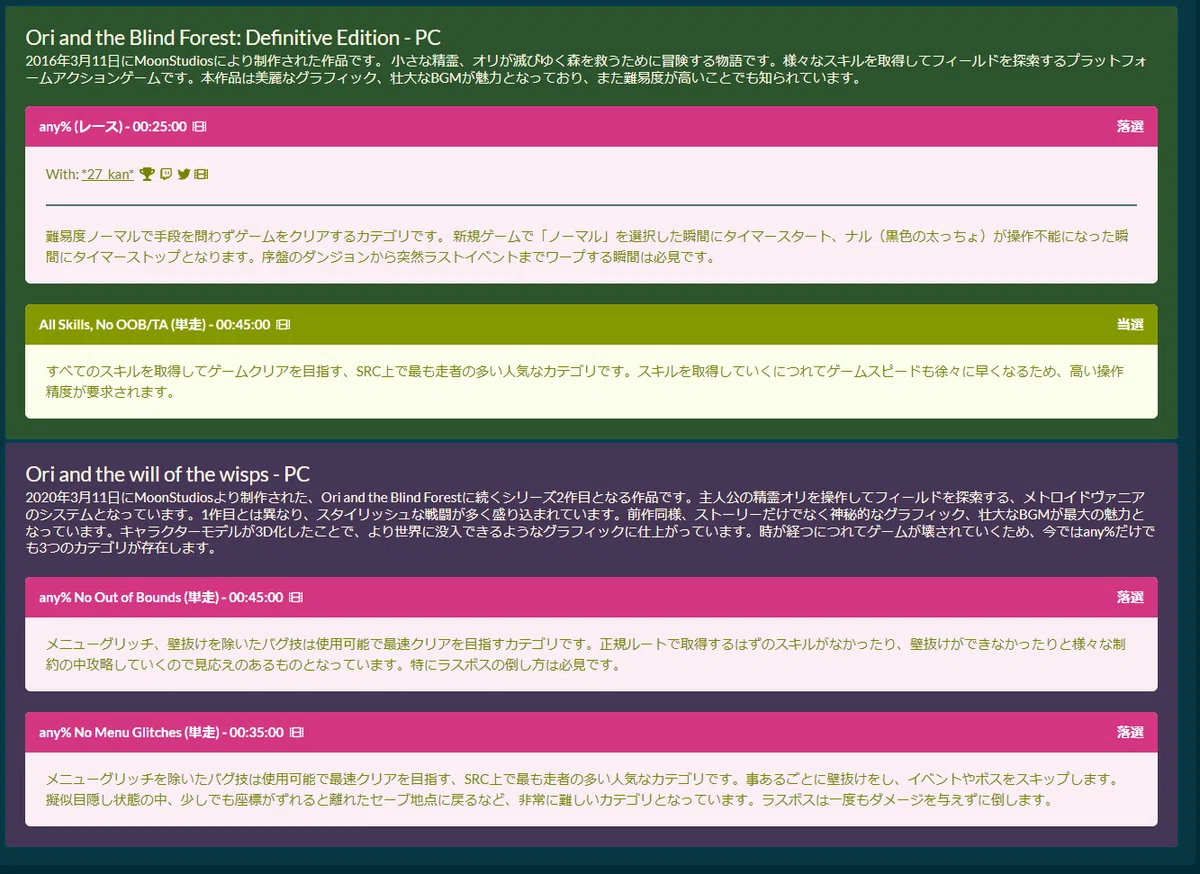Click the With: label before *27_kan*

(x=61, y=174)
